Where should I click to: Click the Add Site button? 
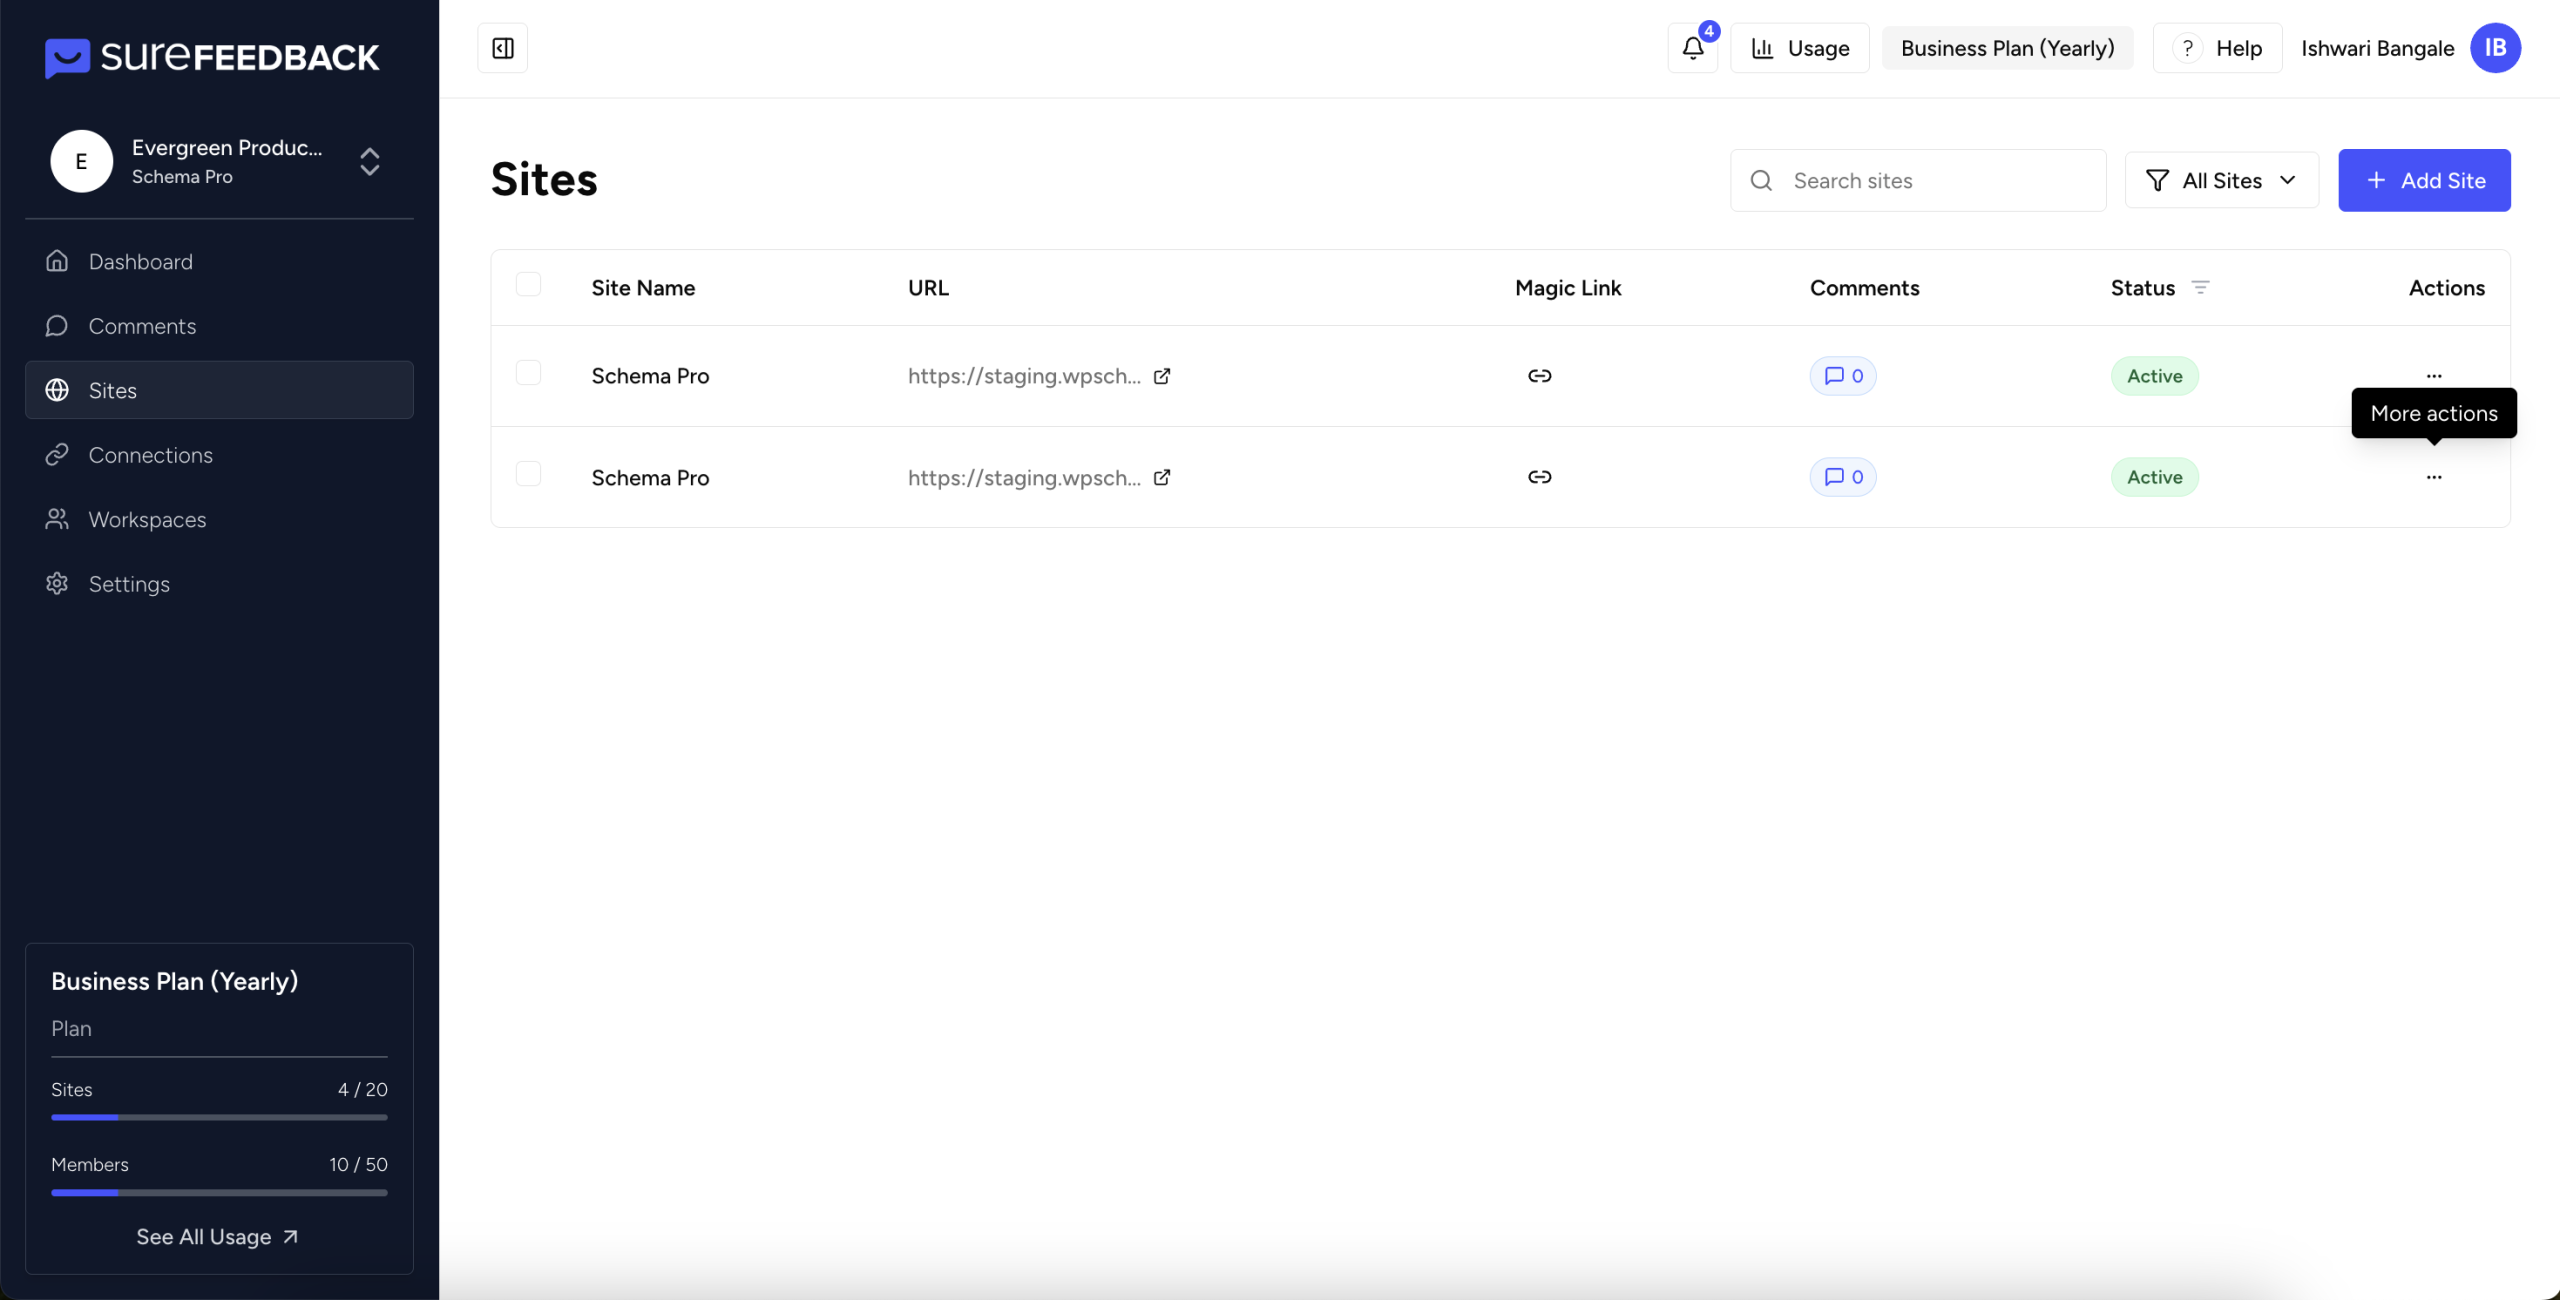(2423, 180)
